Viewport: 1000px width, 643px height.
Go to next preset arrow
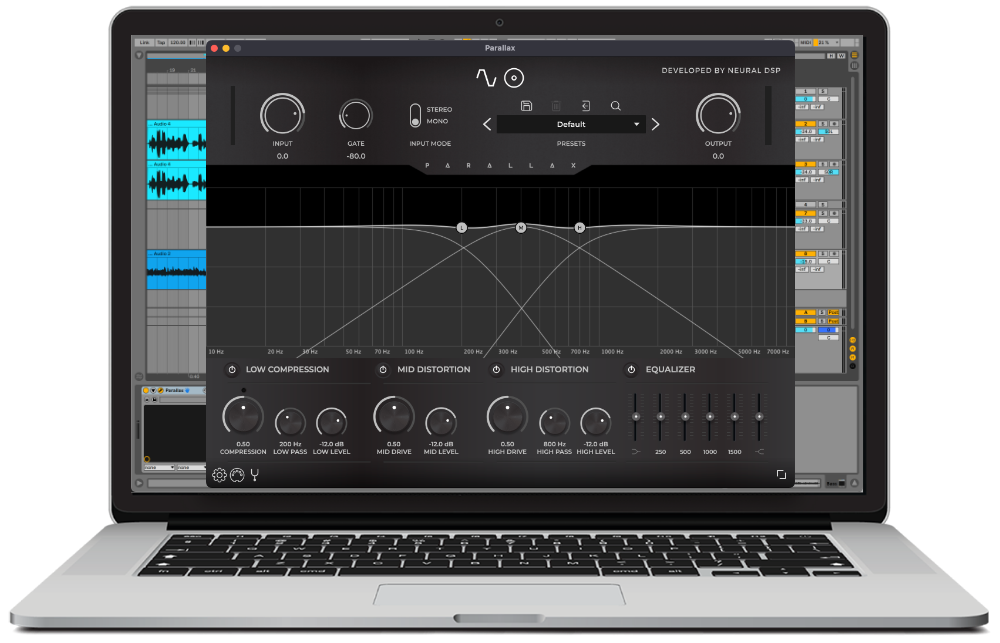(655, 124)
